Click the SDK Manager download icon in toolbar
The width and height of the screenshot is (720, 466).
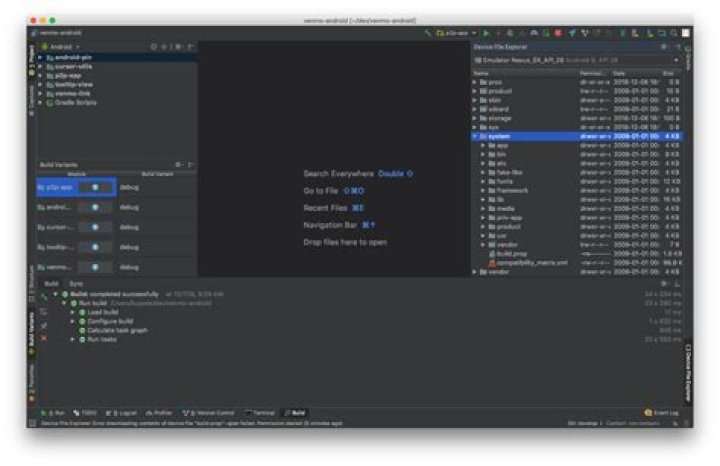tap(649, 33)
